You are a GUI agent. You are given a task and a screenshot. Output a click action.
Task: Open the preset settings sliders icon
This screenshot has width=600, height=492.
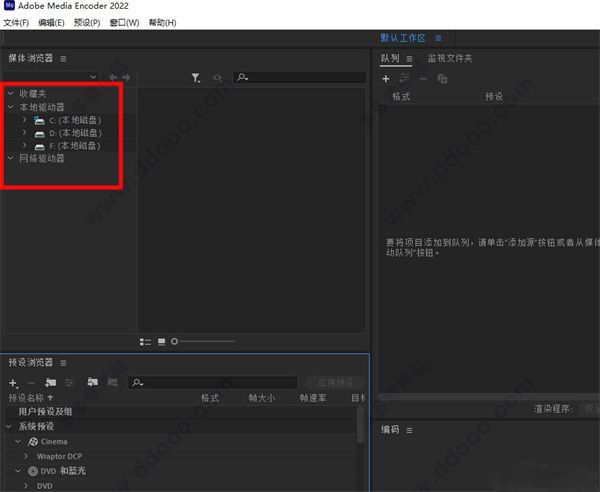[x=69, y=383]
